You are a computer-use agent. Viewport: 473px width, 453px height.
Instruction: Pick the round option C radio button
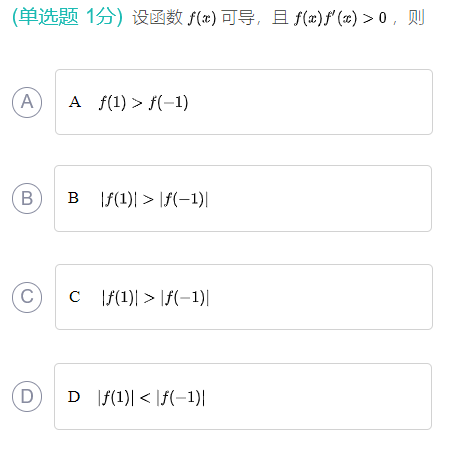pos(27,297)
